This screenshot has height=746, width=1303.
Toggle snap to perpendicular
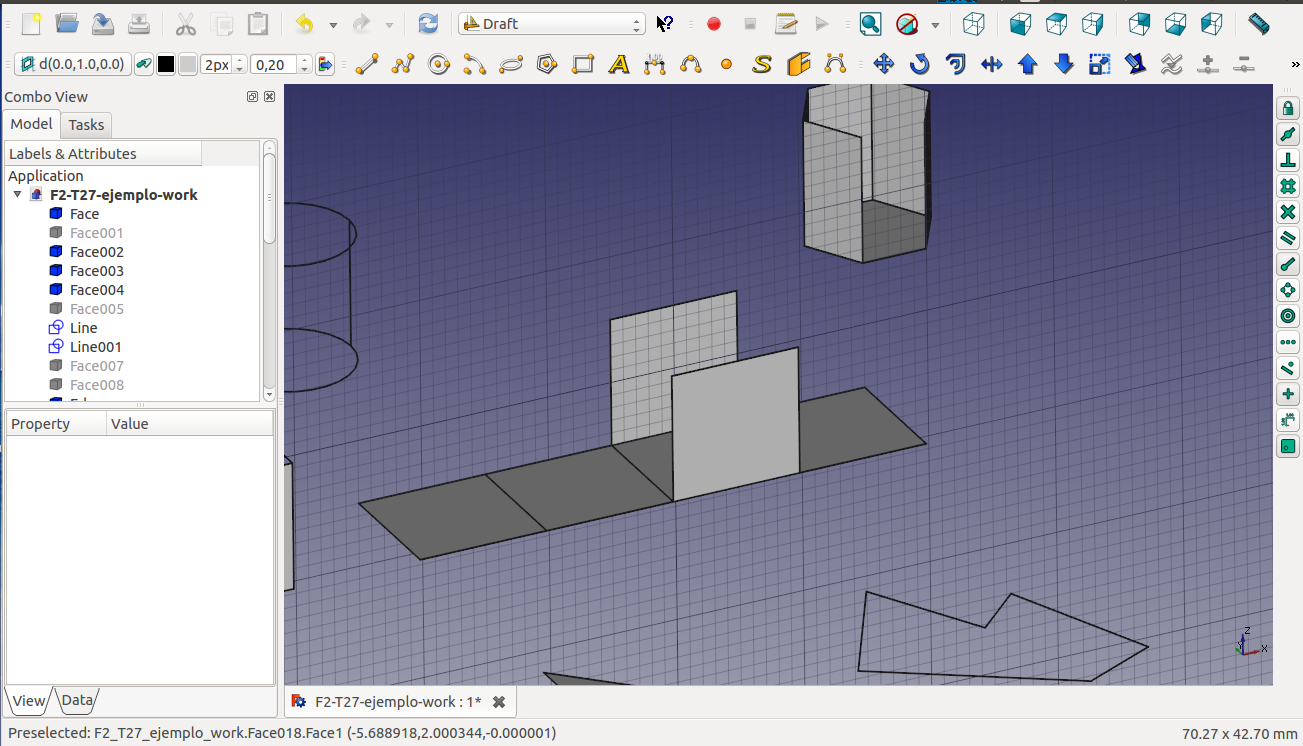coord(1288,160)
